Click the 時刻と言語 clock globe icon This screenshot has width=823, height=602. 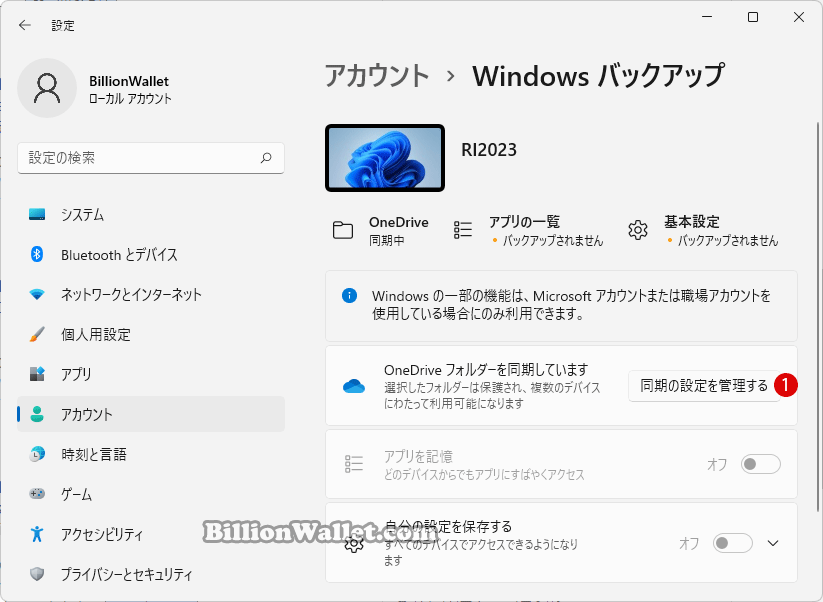(37, 454)
